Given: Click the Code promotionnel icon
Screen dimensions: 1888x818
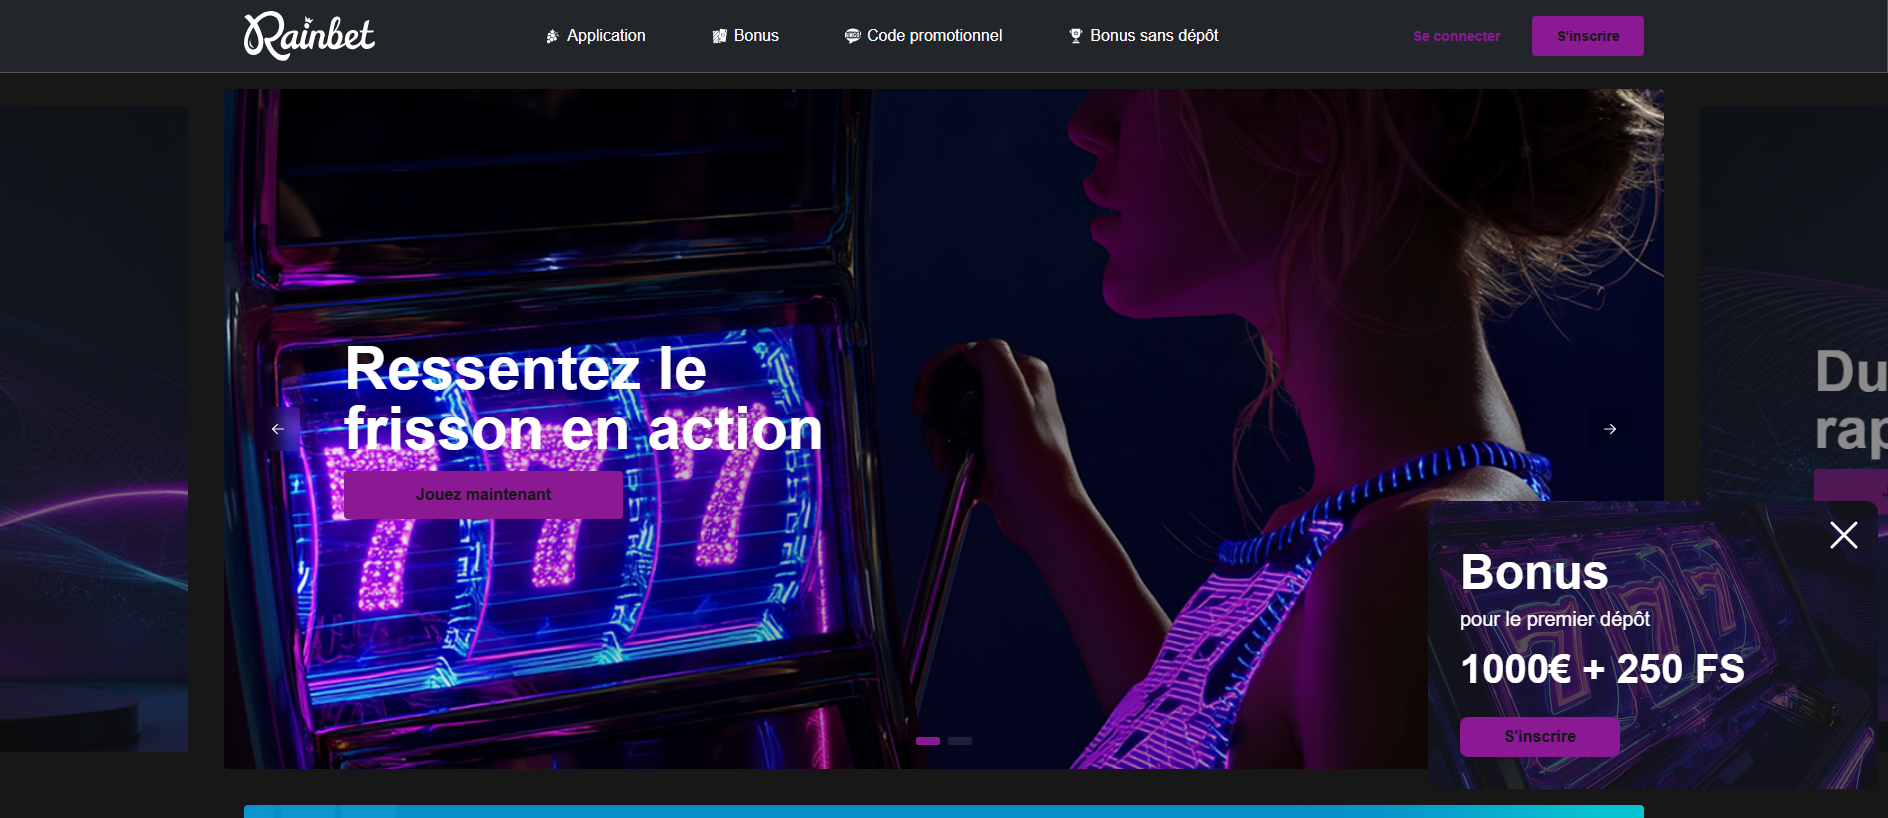Looking at the screenshot, I should coord(852,36).
